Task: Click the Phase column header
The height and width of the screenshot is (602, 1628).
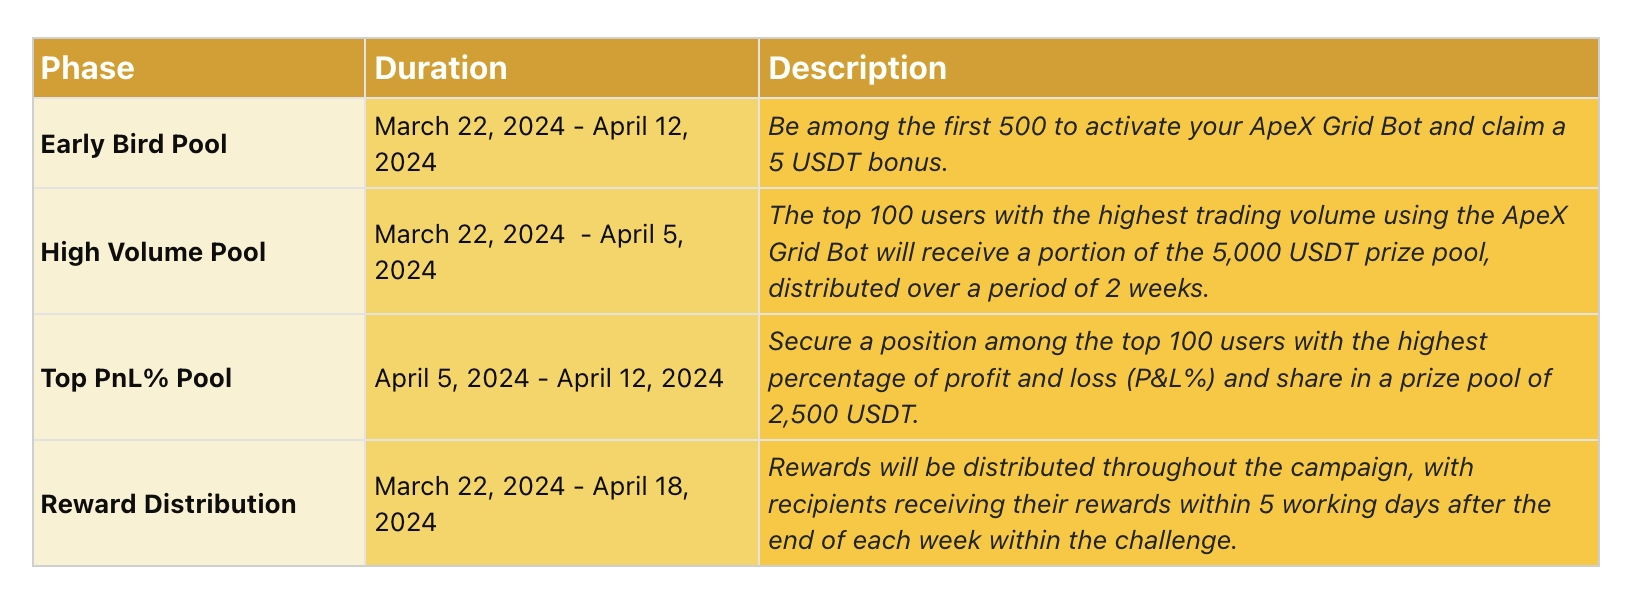Action: (199, 68)
